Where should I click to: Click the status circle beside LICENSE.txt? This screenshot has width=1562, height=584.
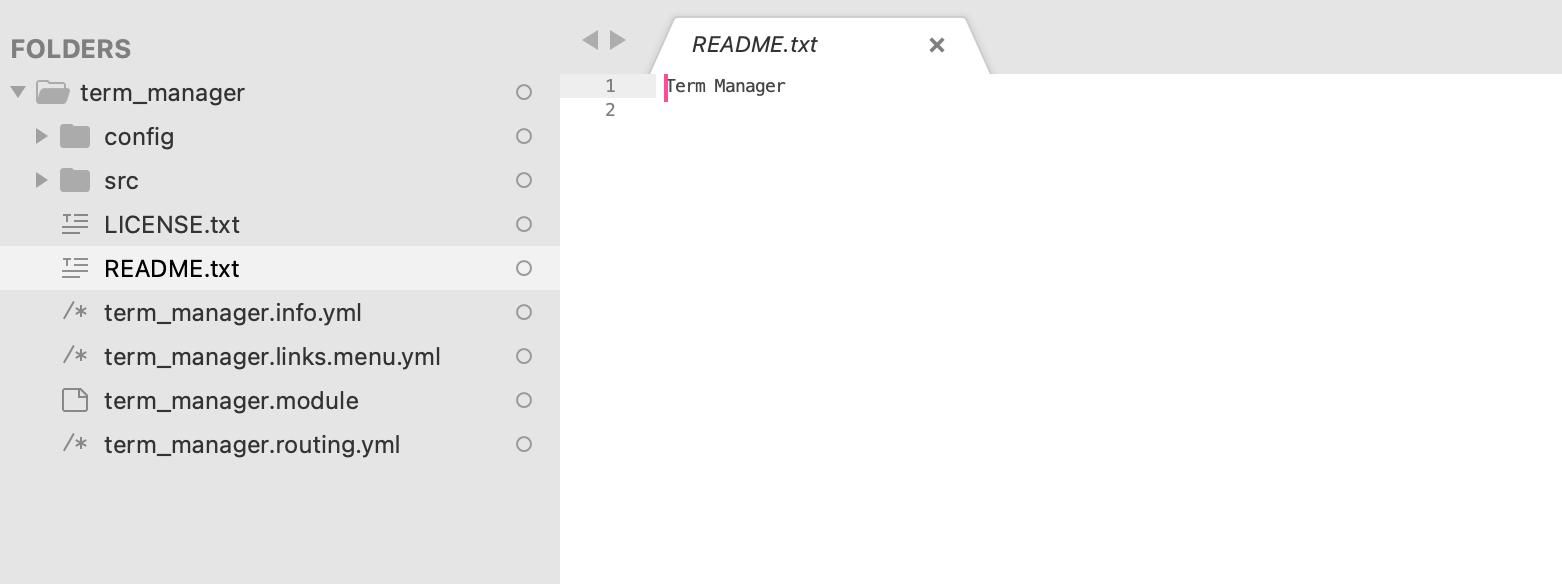point(523,224)
